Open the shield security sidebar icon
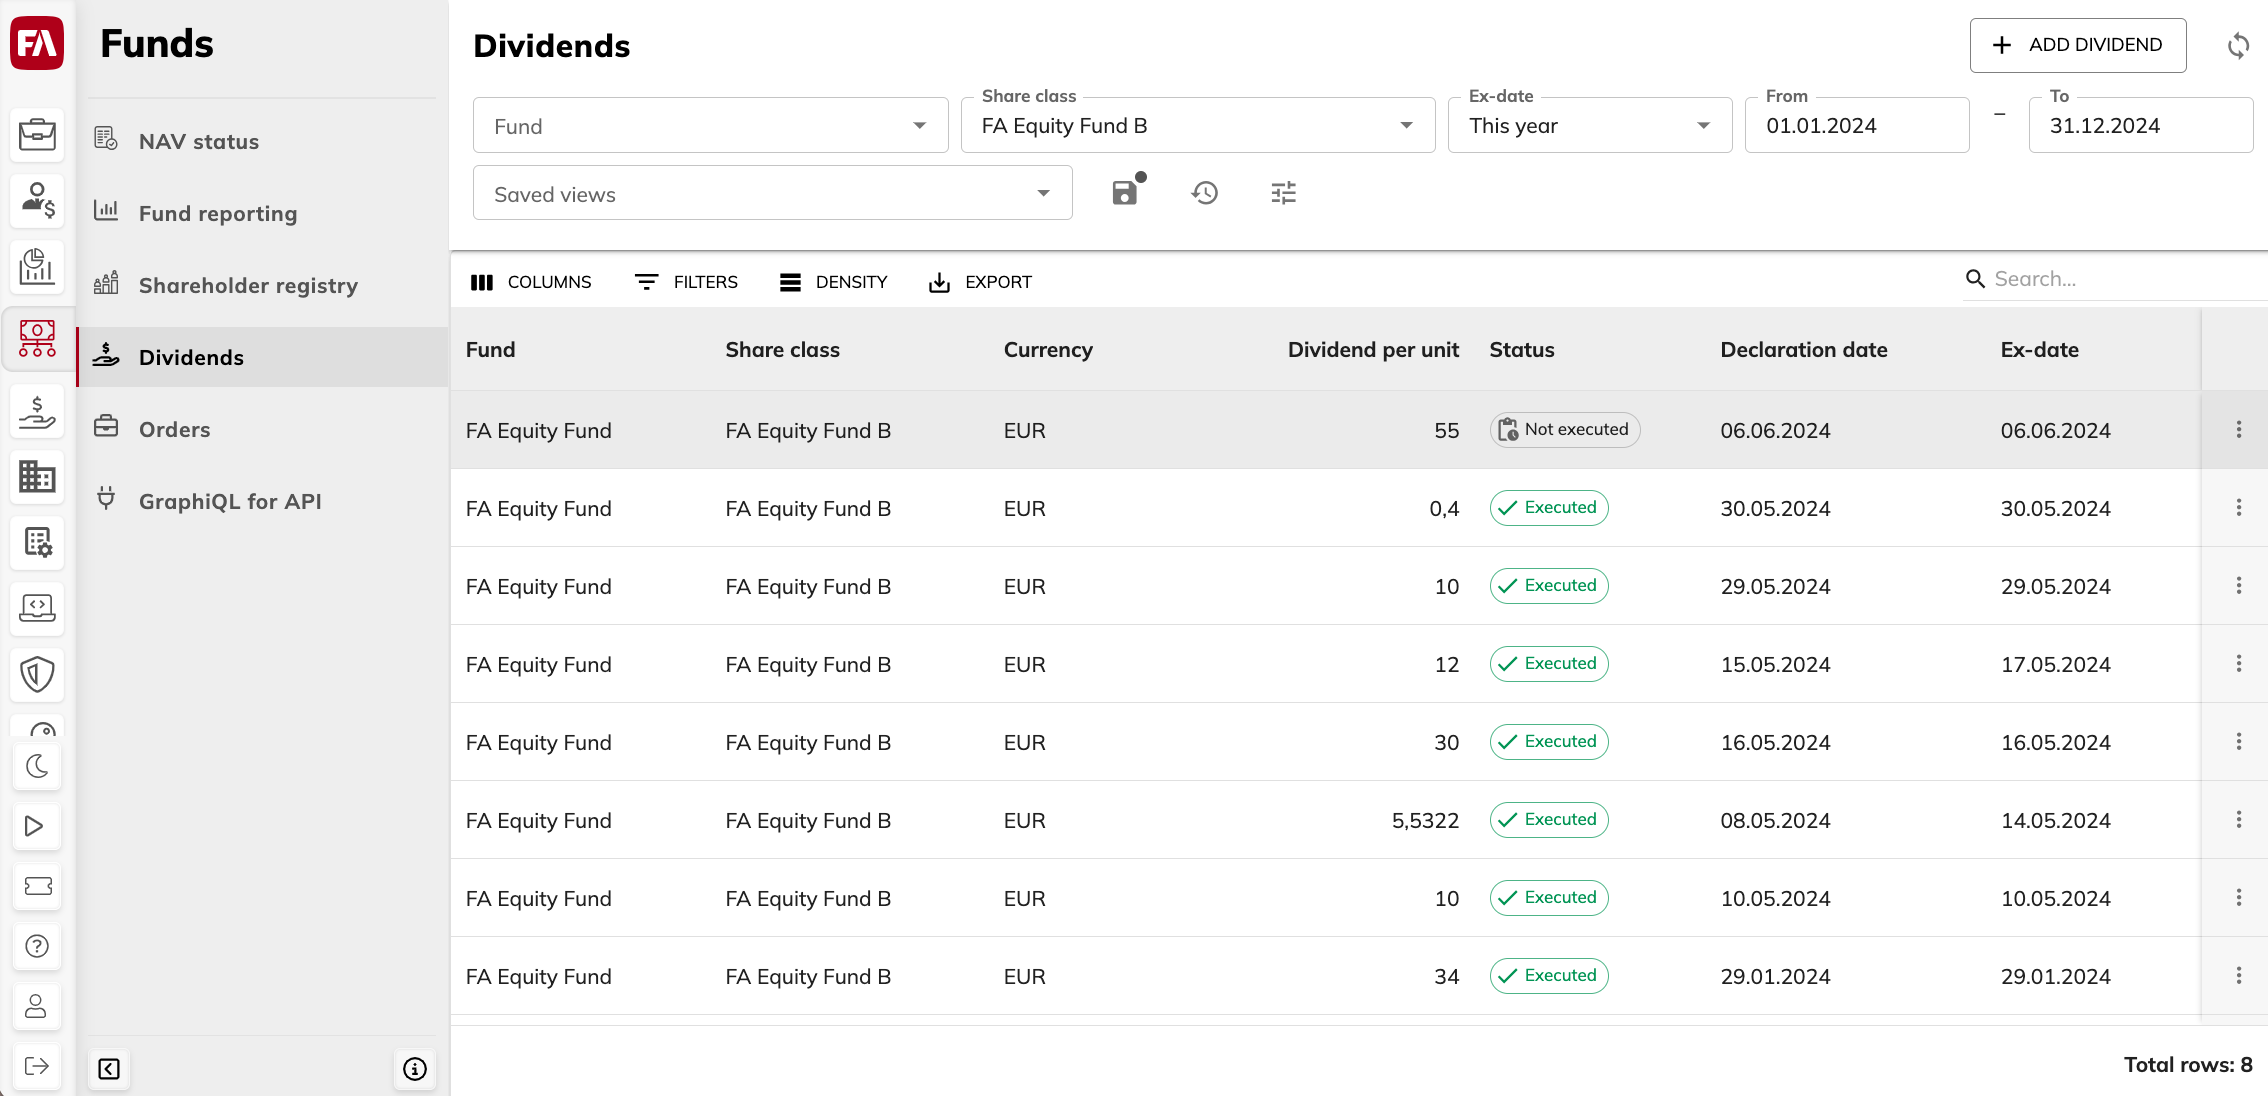This screenshot has width=2268, height=1096. pyautogui.click(x=37, y=674)
